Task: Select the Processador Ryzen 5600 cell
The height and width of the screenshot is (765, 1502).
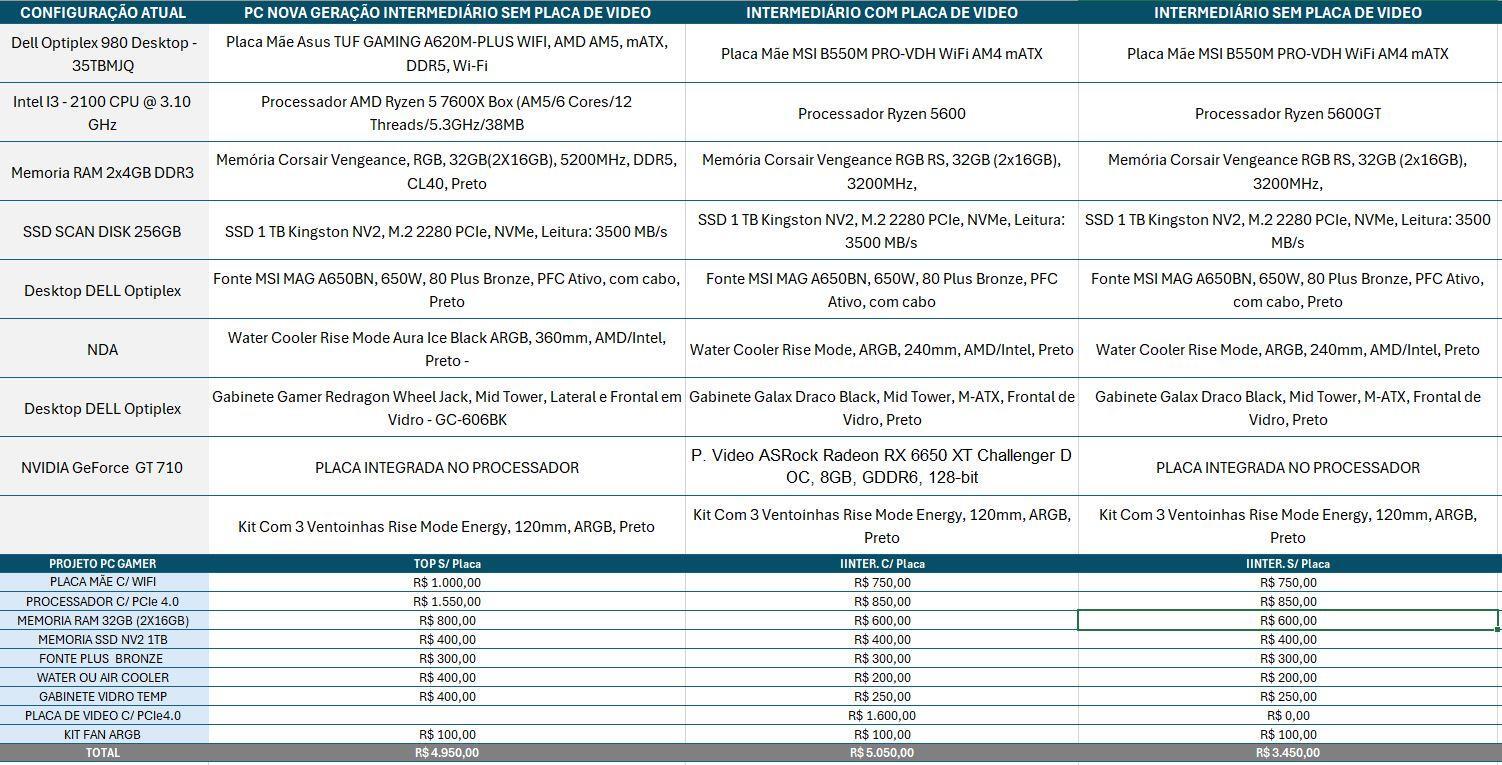Action: tap(882, 113)
